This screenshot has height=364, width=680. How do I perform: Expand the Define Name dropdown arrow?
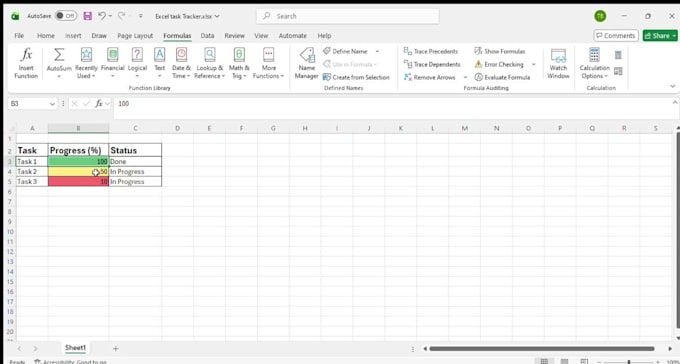[x=377, y=51]
